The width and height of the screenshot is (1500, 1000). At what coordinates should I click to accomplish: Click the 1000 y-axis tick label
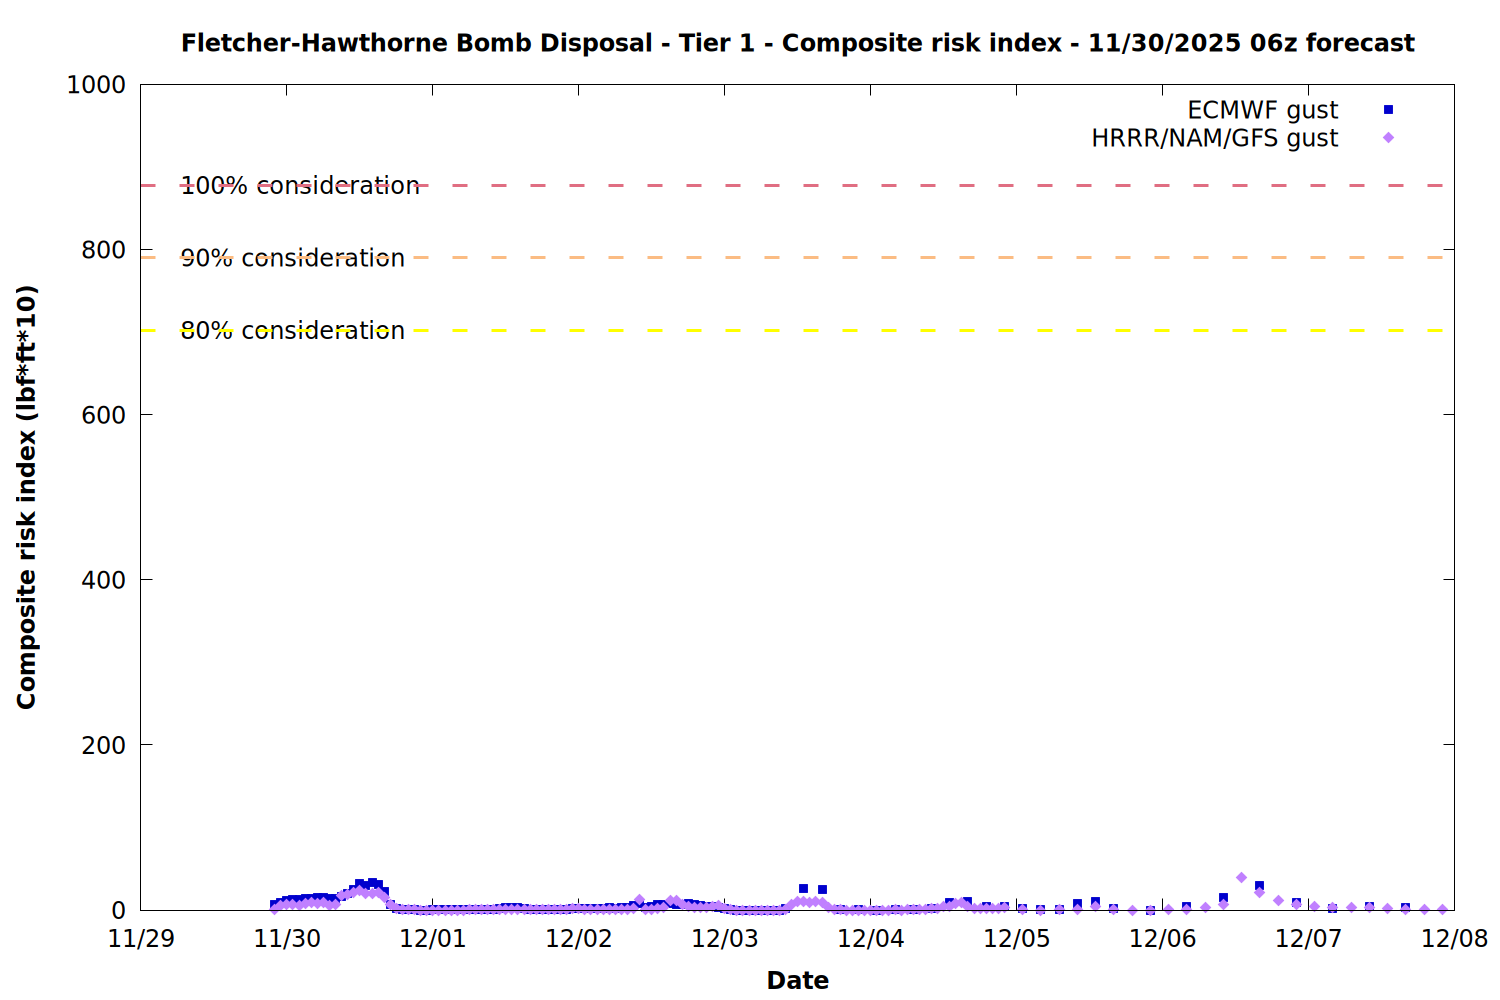click(96, 85)
